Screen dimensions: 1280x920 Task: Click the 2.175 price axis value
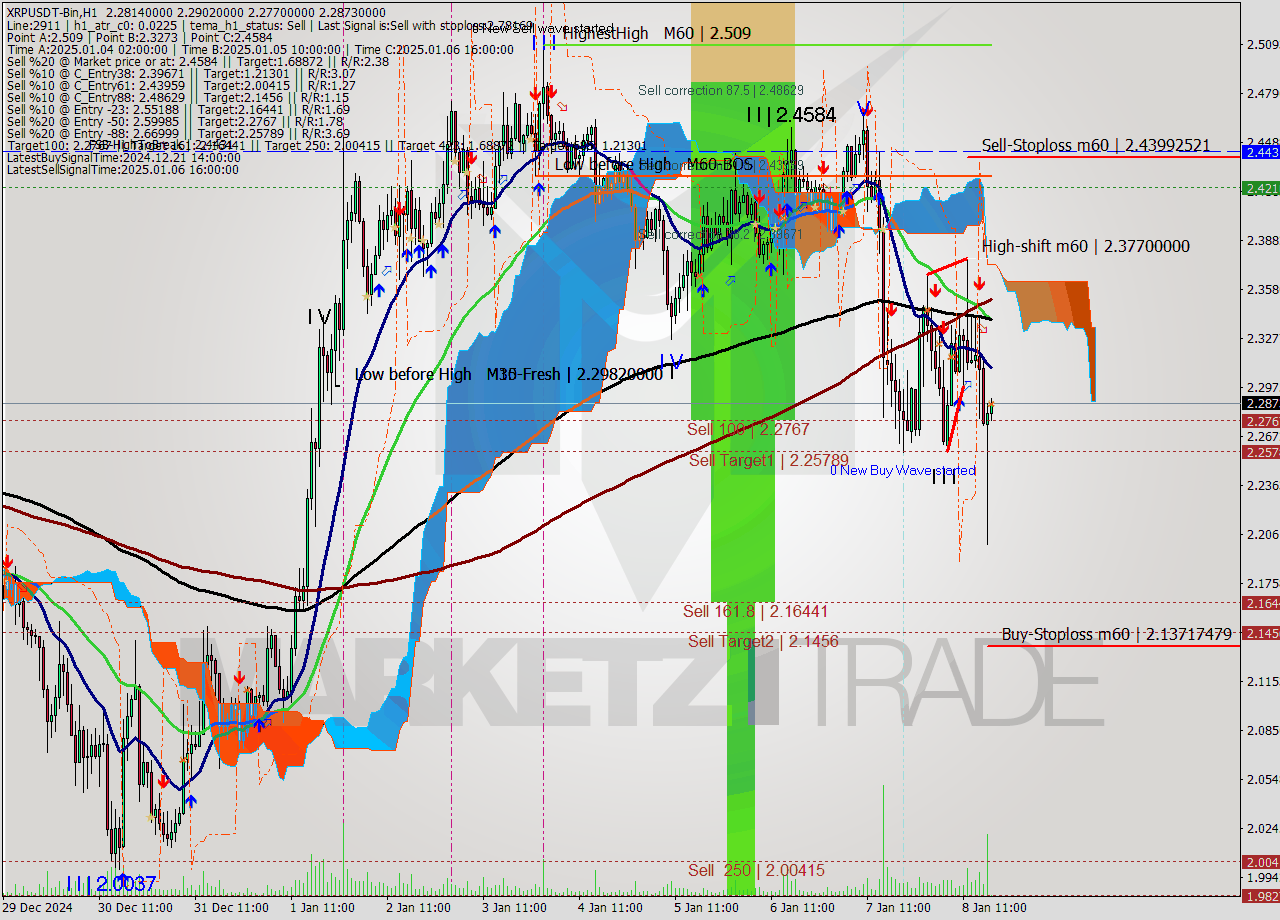[x=1262, y=583]
